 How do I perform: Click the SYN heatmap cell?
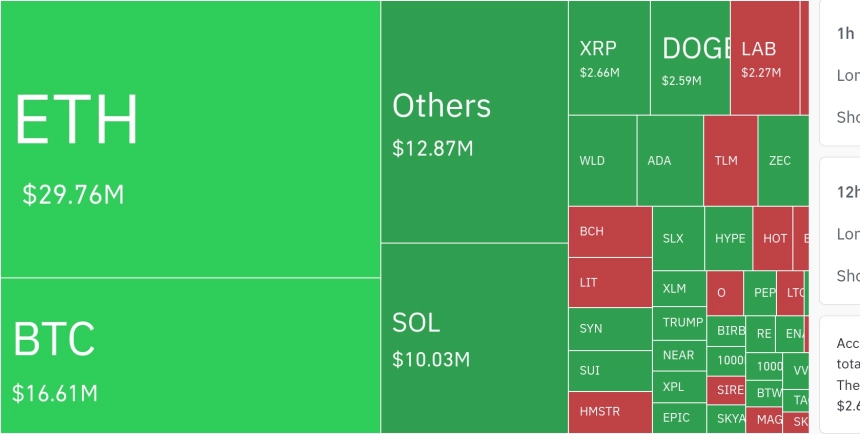click(x=610, y=329)
